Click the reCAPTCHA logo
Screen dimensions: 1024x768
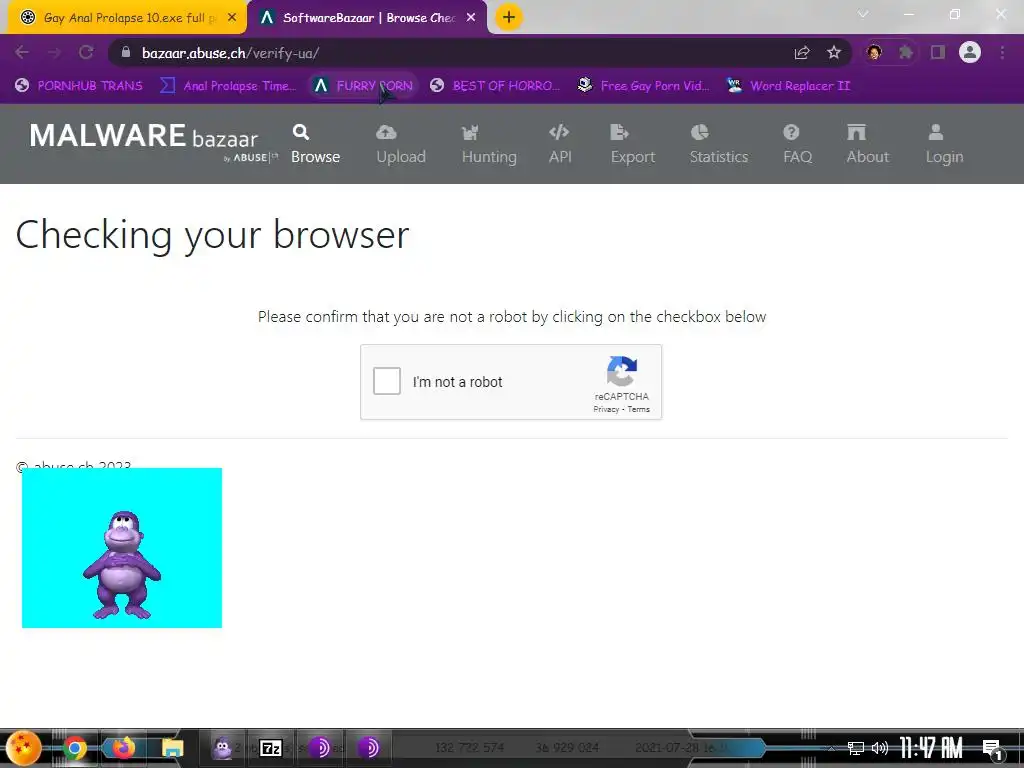(x=622, y=371)
